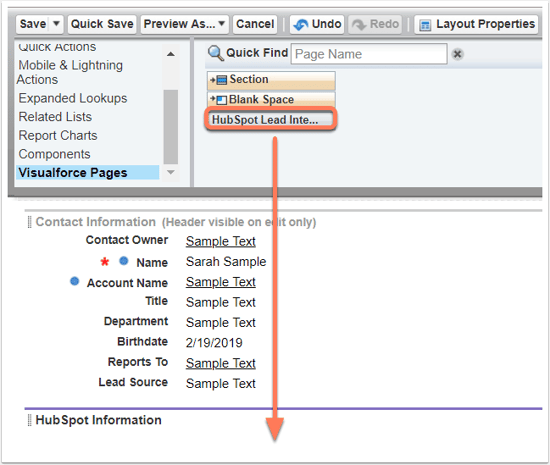The height and width of the screenshot is (465, 550).
Task: Click the Undo arrow icon
Action: click(x=301, y=25)
